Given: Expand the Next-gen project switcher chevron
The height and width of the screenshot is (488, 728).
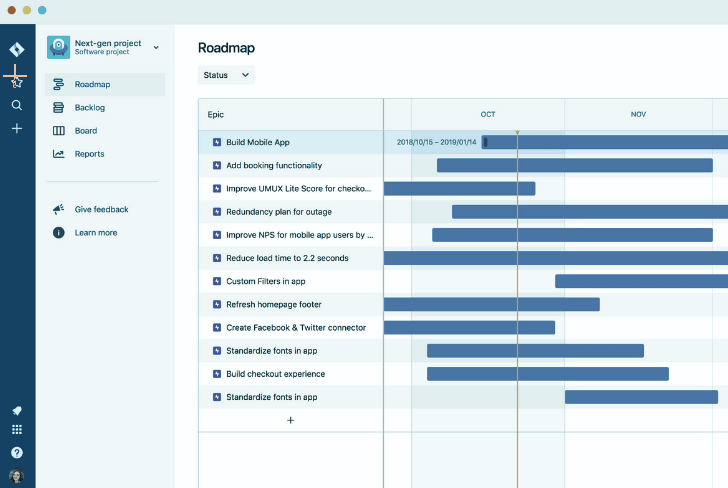Looking at the screenshot, I should pyautogui.click(x=156, y=47).
